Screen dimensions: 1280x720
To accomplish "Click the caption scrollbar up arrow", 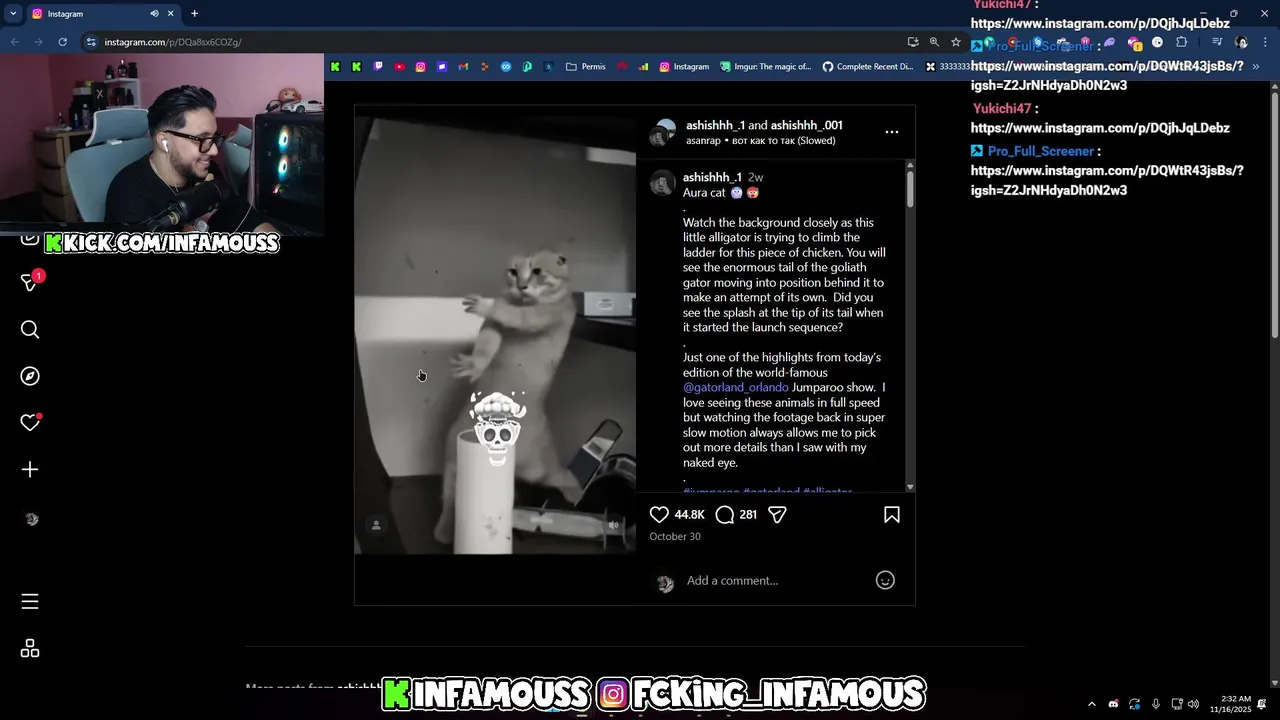I will pos(910,164).
